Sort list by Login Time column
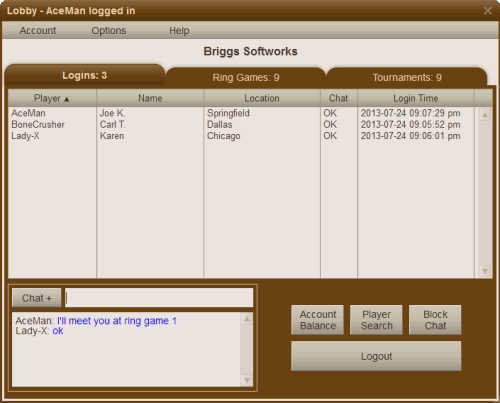This screenshot has width=500, height=403. (x=416, y=98)
